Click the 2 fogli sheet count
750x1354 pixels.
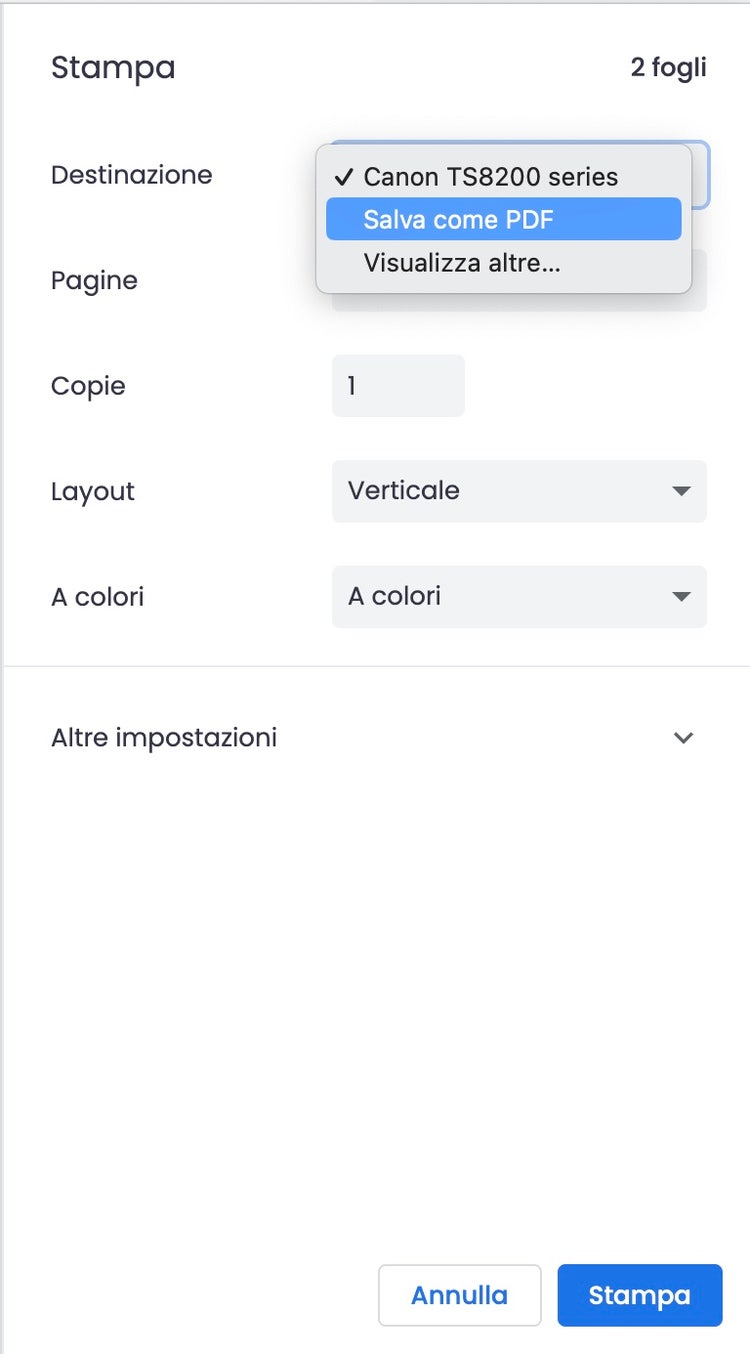click(668, 67)
